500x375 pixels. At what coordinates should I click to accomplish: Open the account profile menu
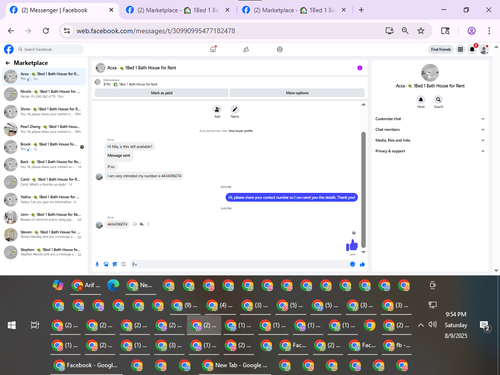pos(484,50)
